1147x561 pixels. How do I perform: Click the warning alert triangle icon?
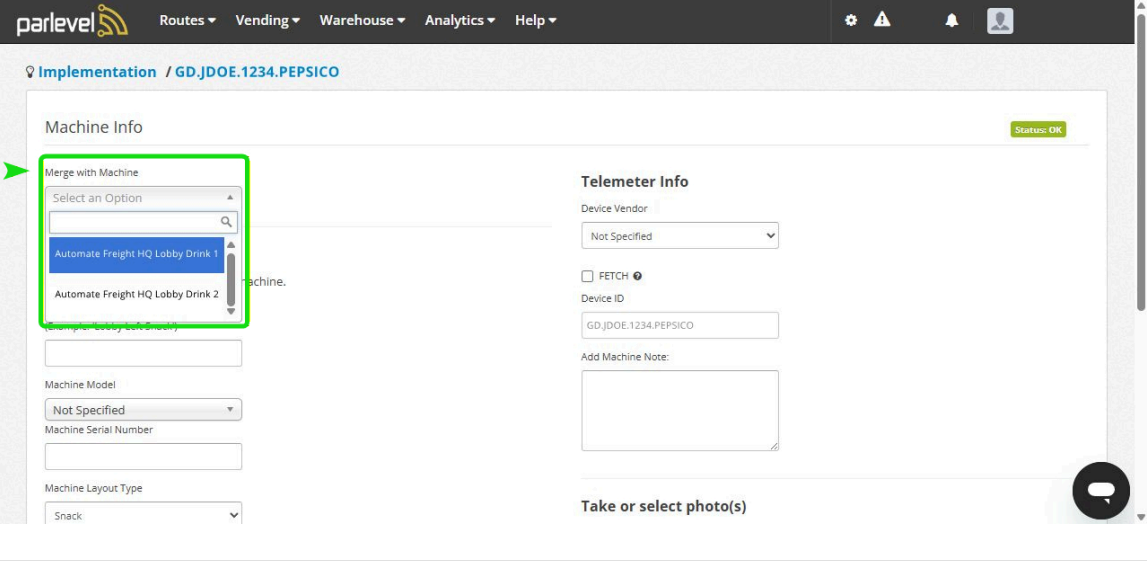(x=882, y=20)
